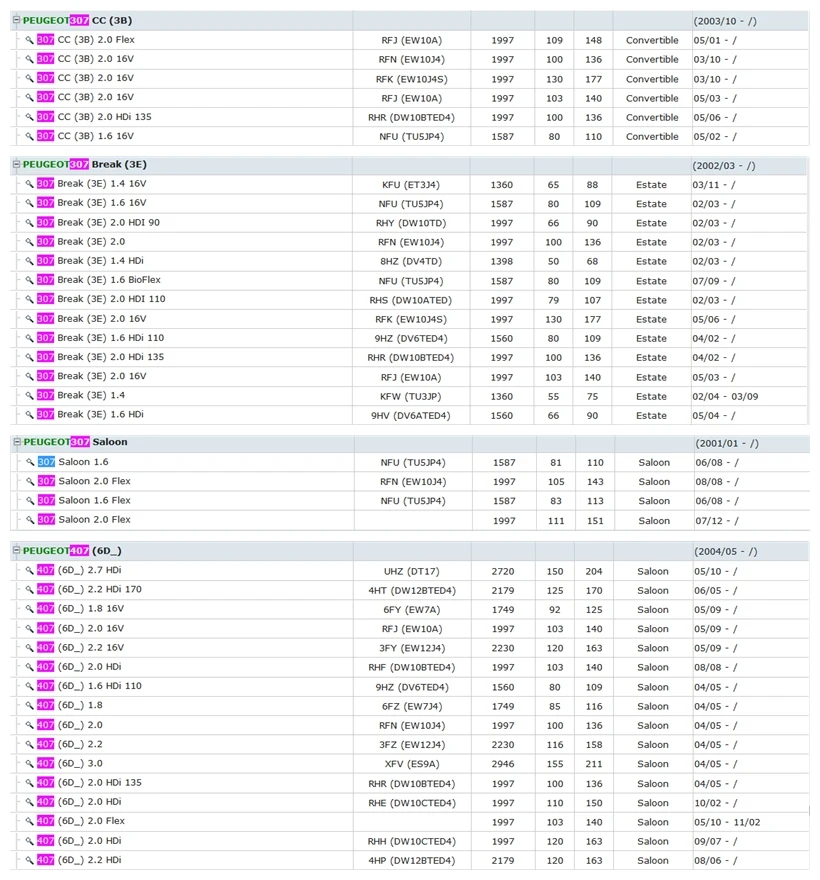Select PEUGEOT 307 Saloon header label

[x=75, y=442]
